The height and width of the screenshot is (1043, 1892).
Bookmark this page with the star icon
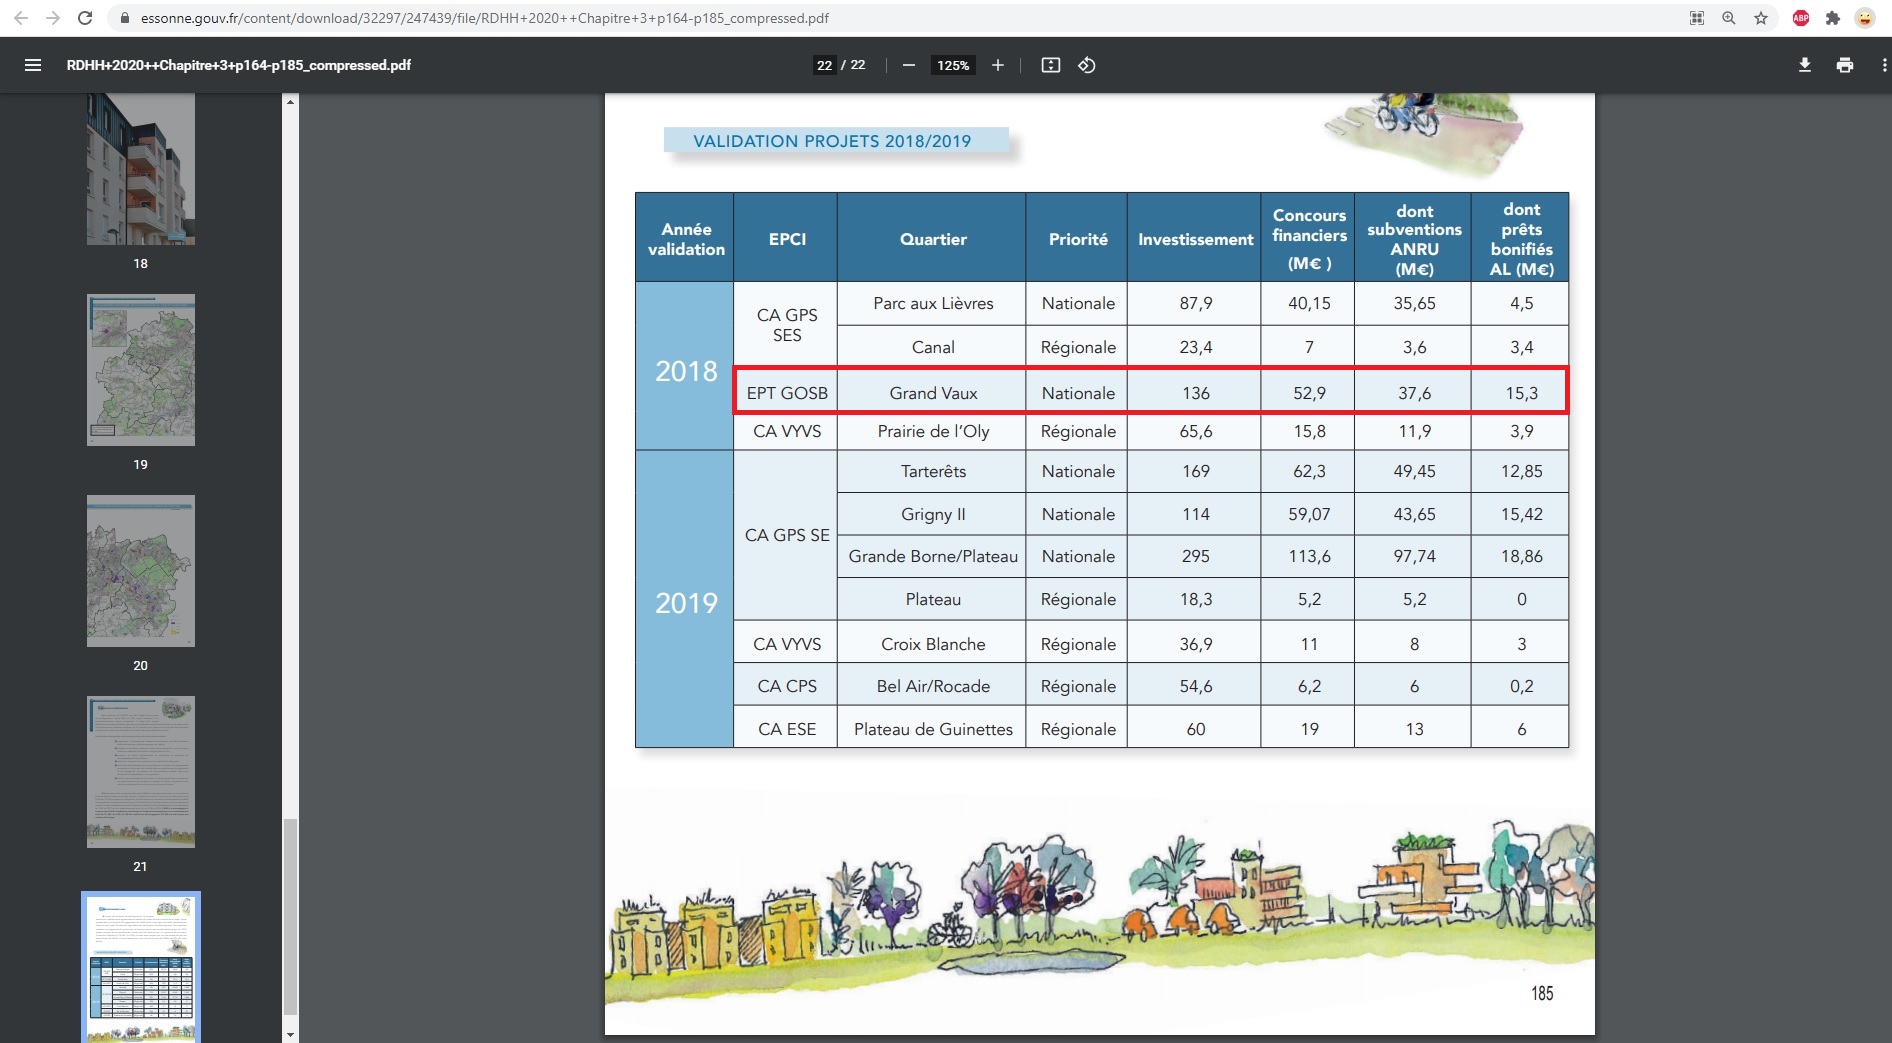tap(1761, 18)
